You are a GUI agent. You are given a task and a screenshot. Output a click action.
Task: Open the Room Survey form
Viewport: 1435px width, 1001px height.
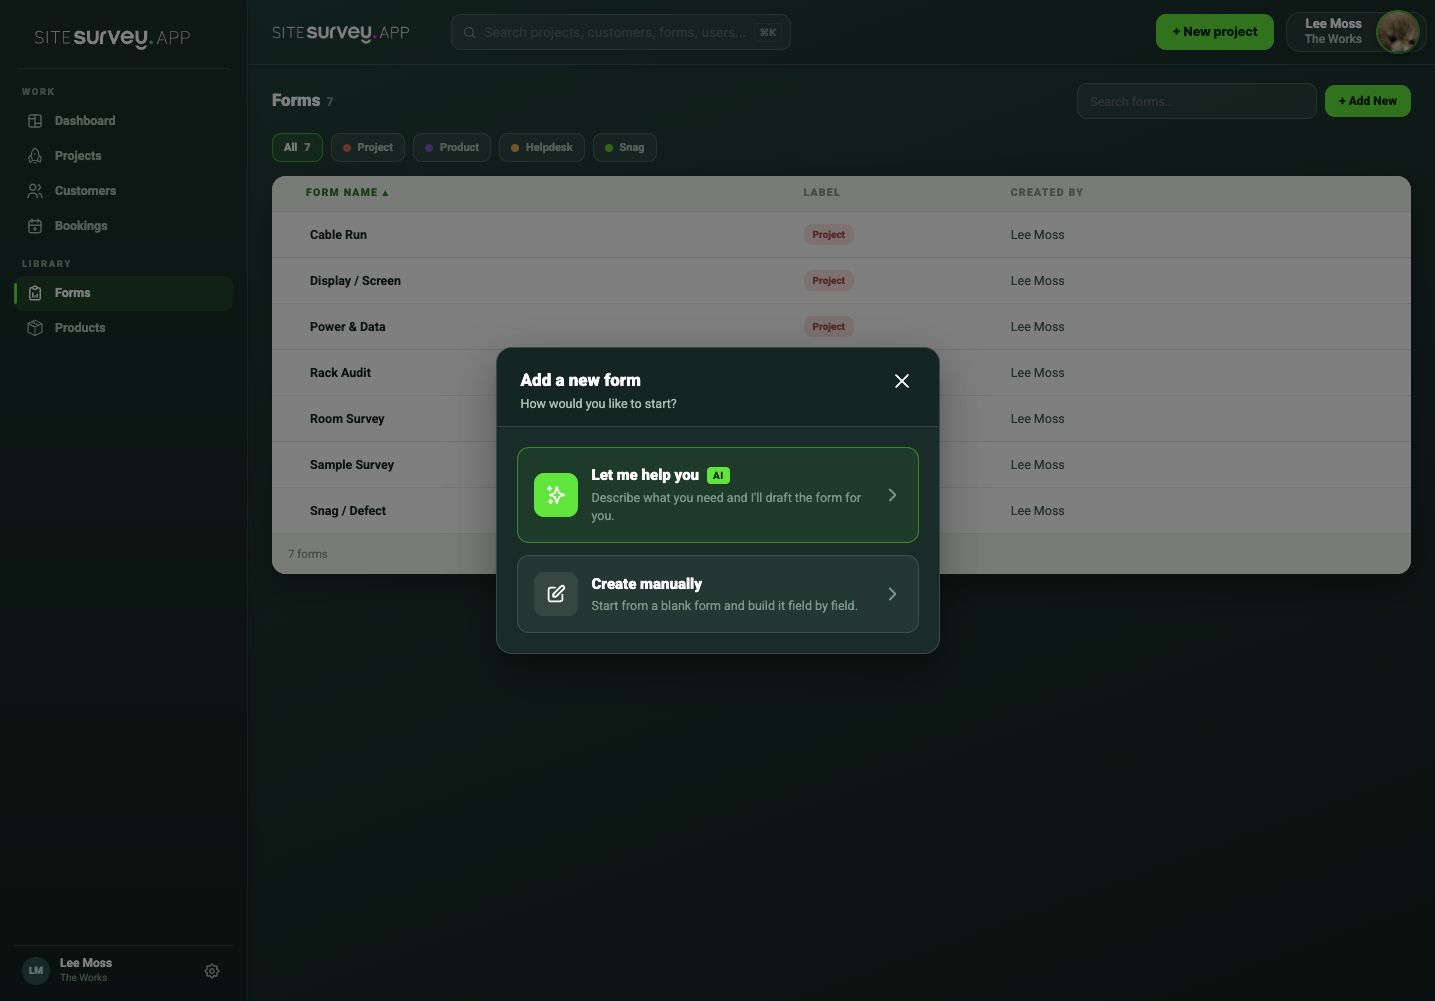tap(347, 419)
